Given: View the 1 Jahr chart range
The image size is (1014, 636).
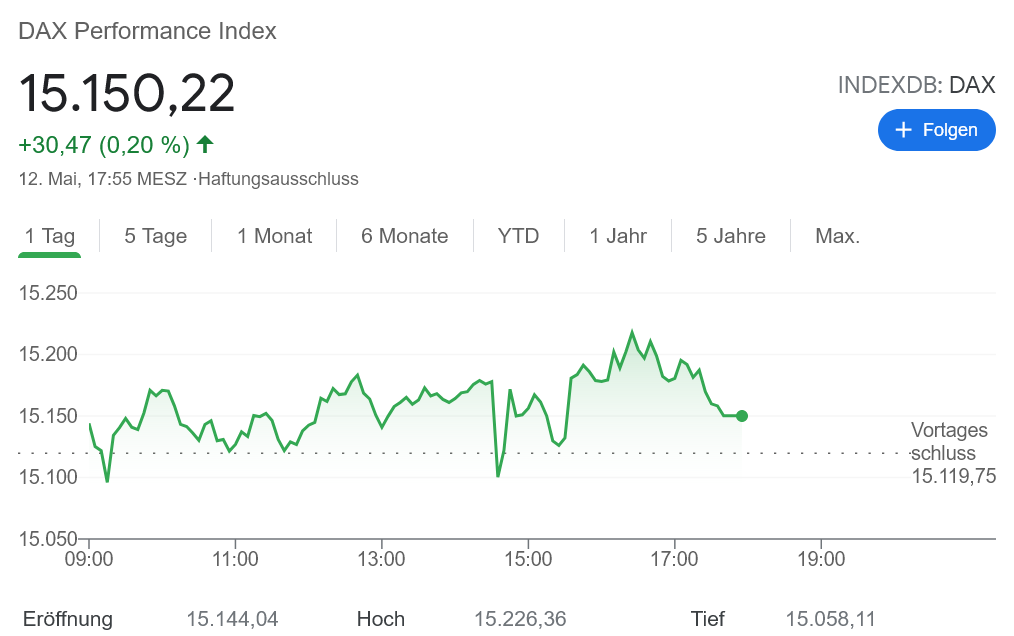Looking at the screenshot, I should point(618,236).
